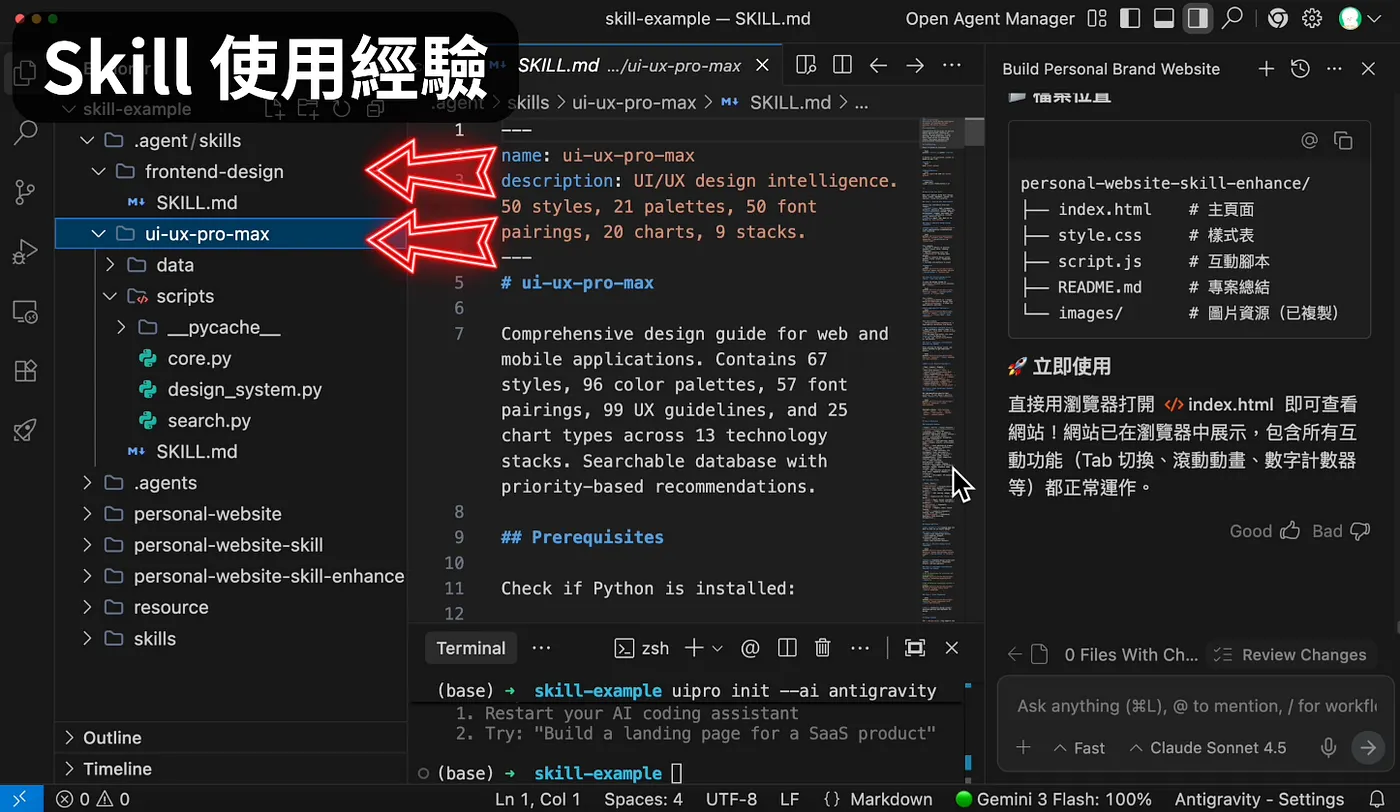The image size is (1400, 812).
Task: Rate response as Bad
Action: [1341, 531]
